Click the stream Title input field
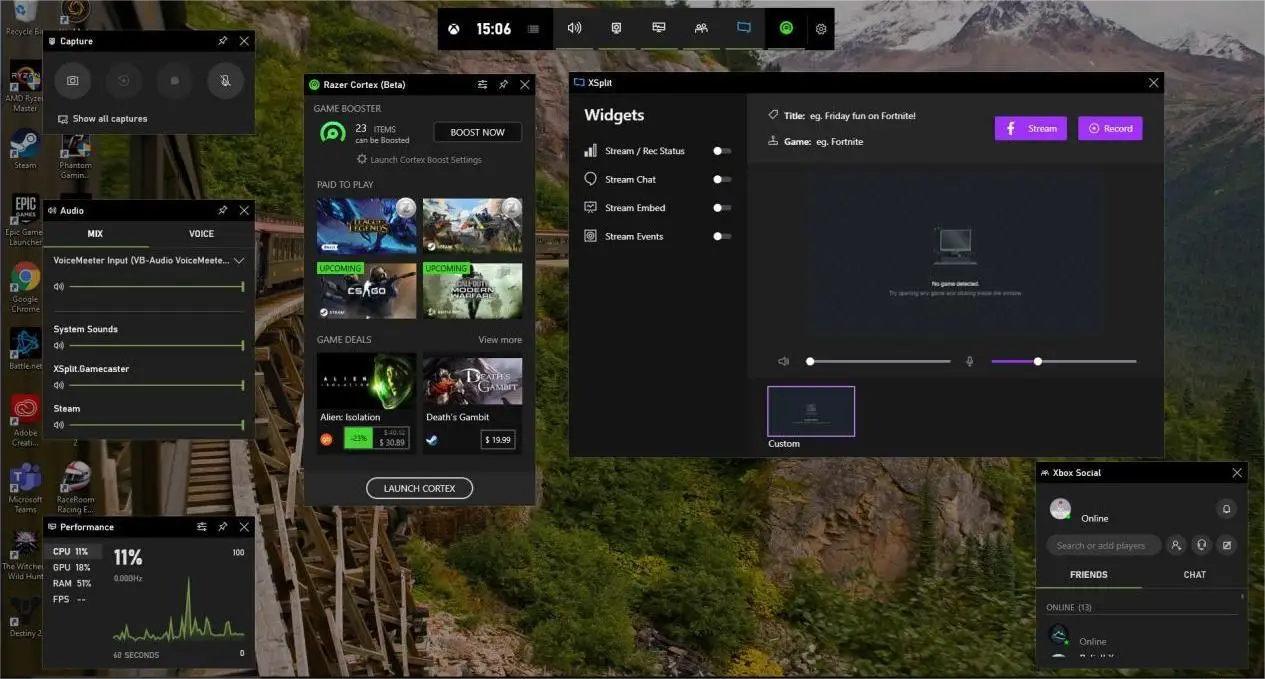Screen dimensions: 1265x679 click(x=862, y=116)
